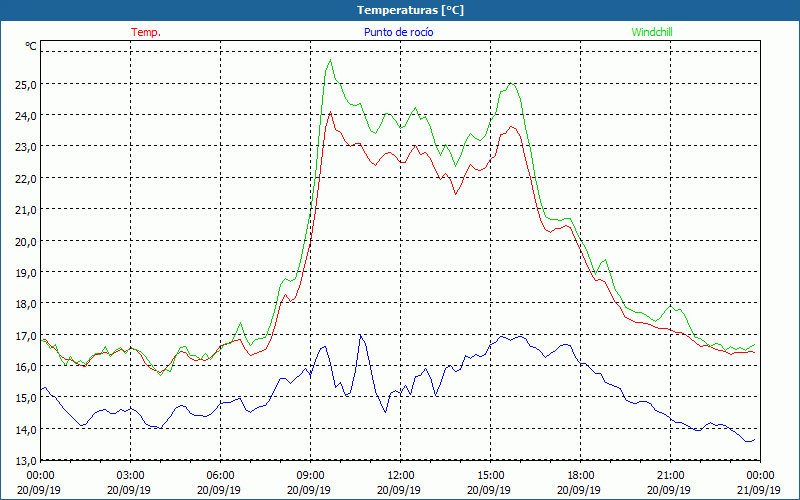Click the '12:00' time axis label

pyautogui.click(x=401, y=475)
